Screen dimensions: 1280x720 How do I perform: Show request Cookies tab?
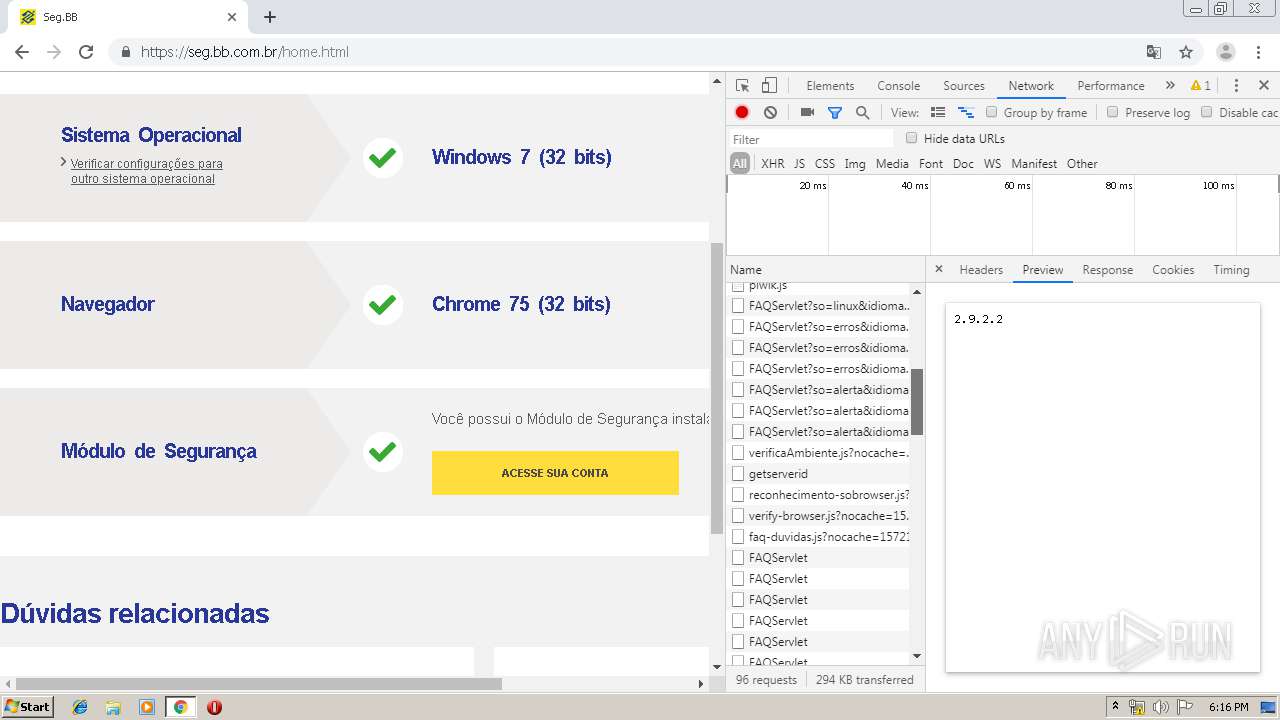point(1173,270)
